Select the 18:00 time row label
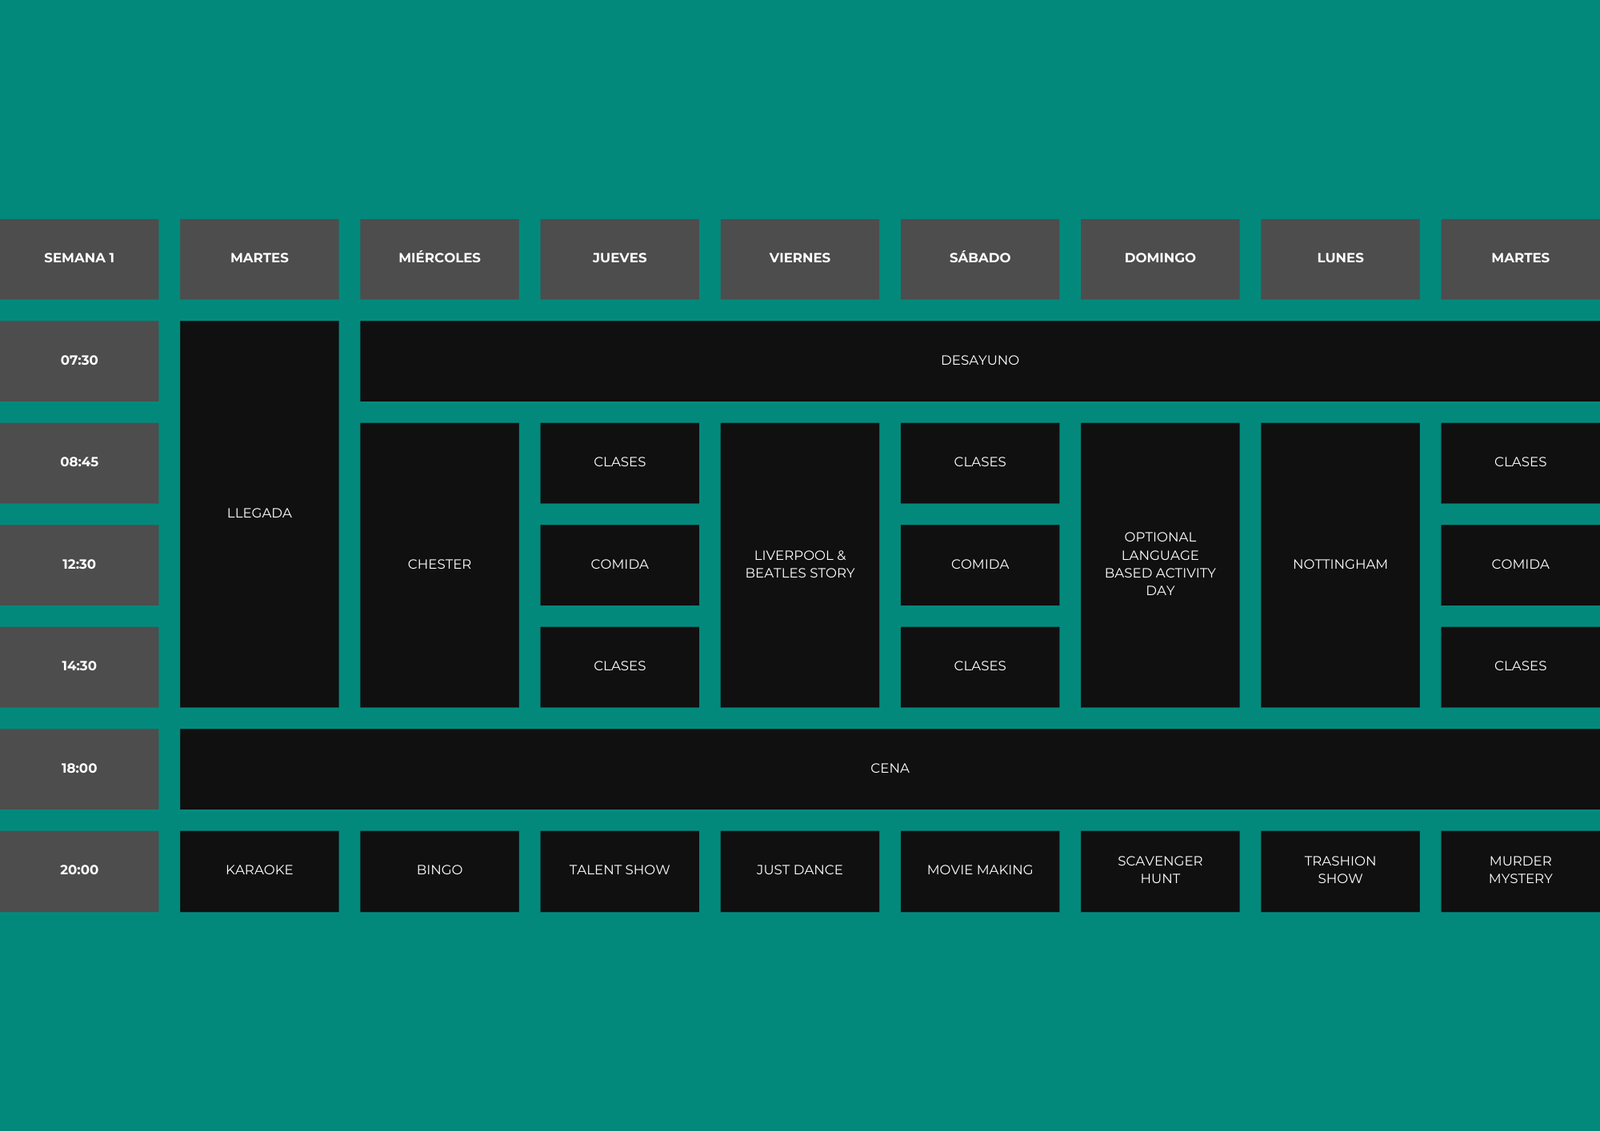Screen dimensions: 1600x1131 (x=79, y=768)
